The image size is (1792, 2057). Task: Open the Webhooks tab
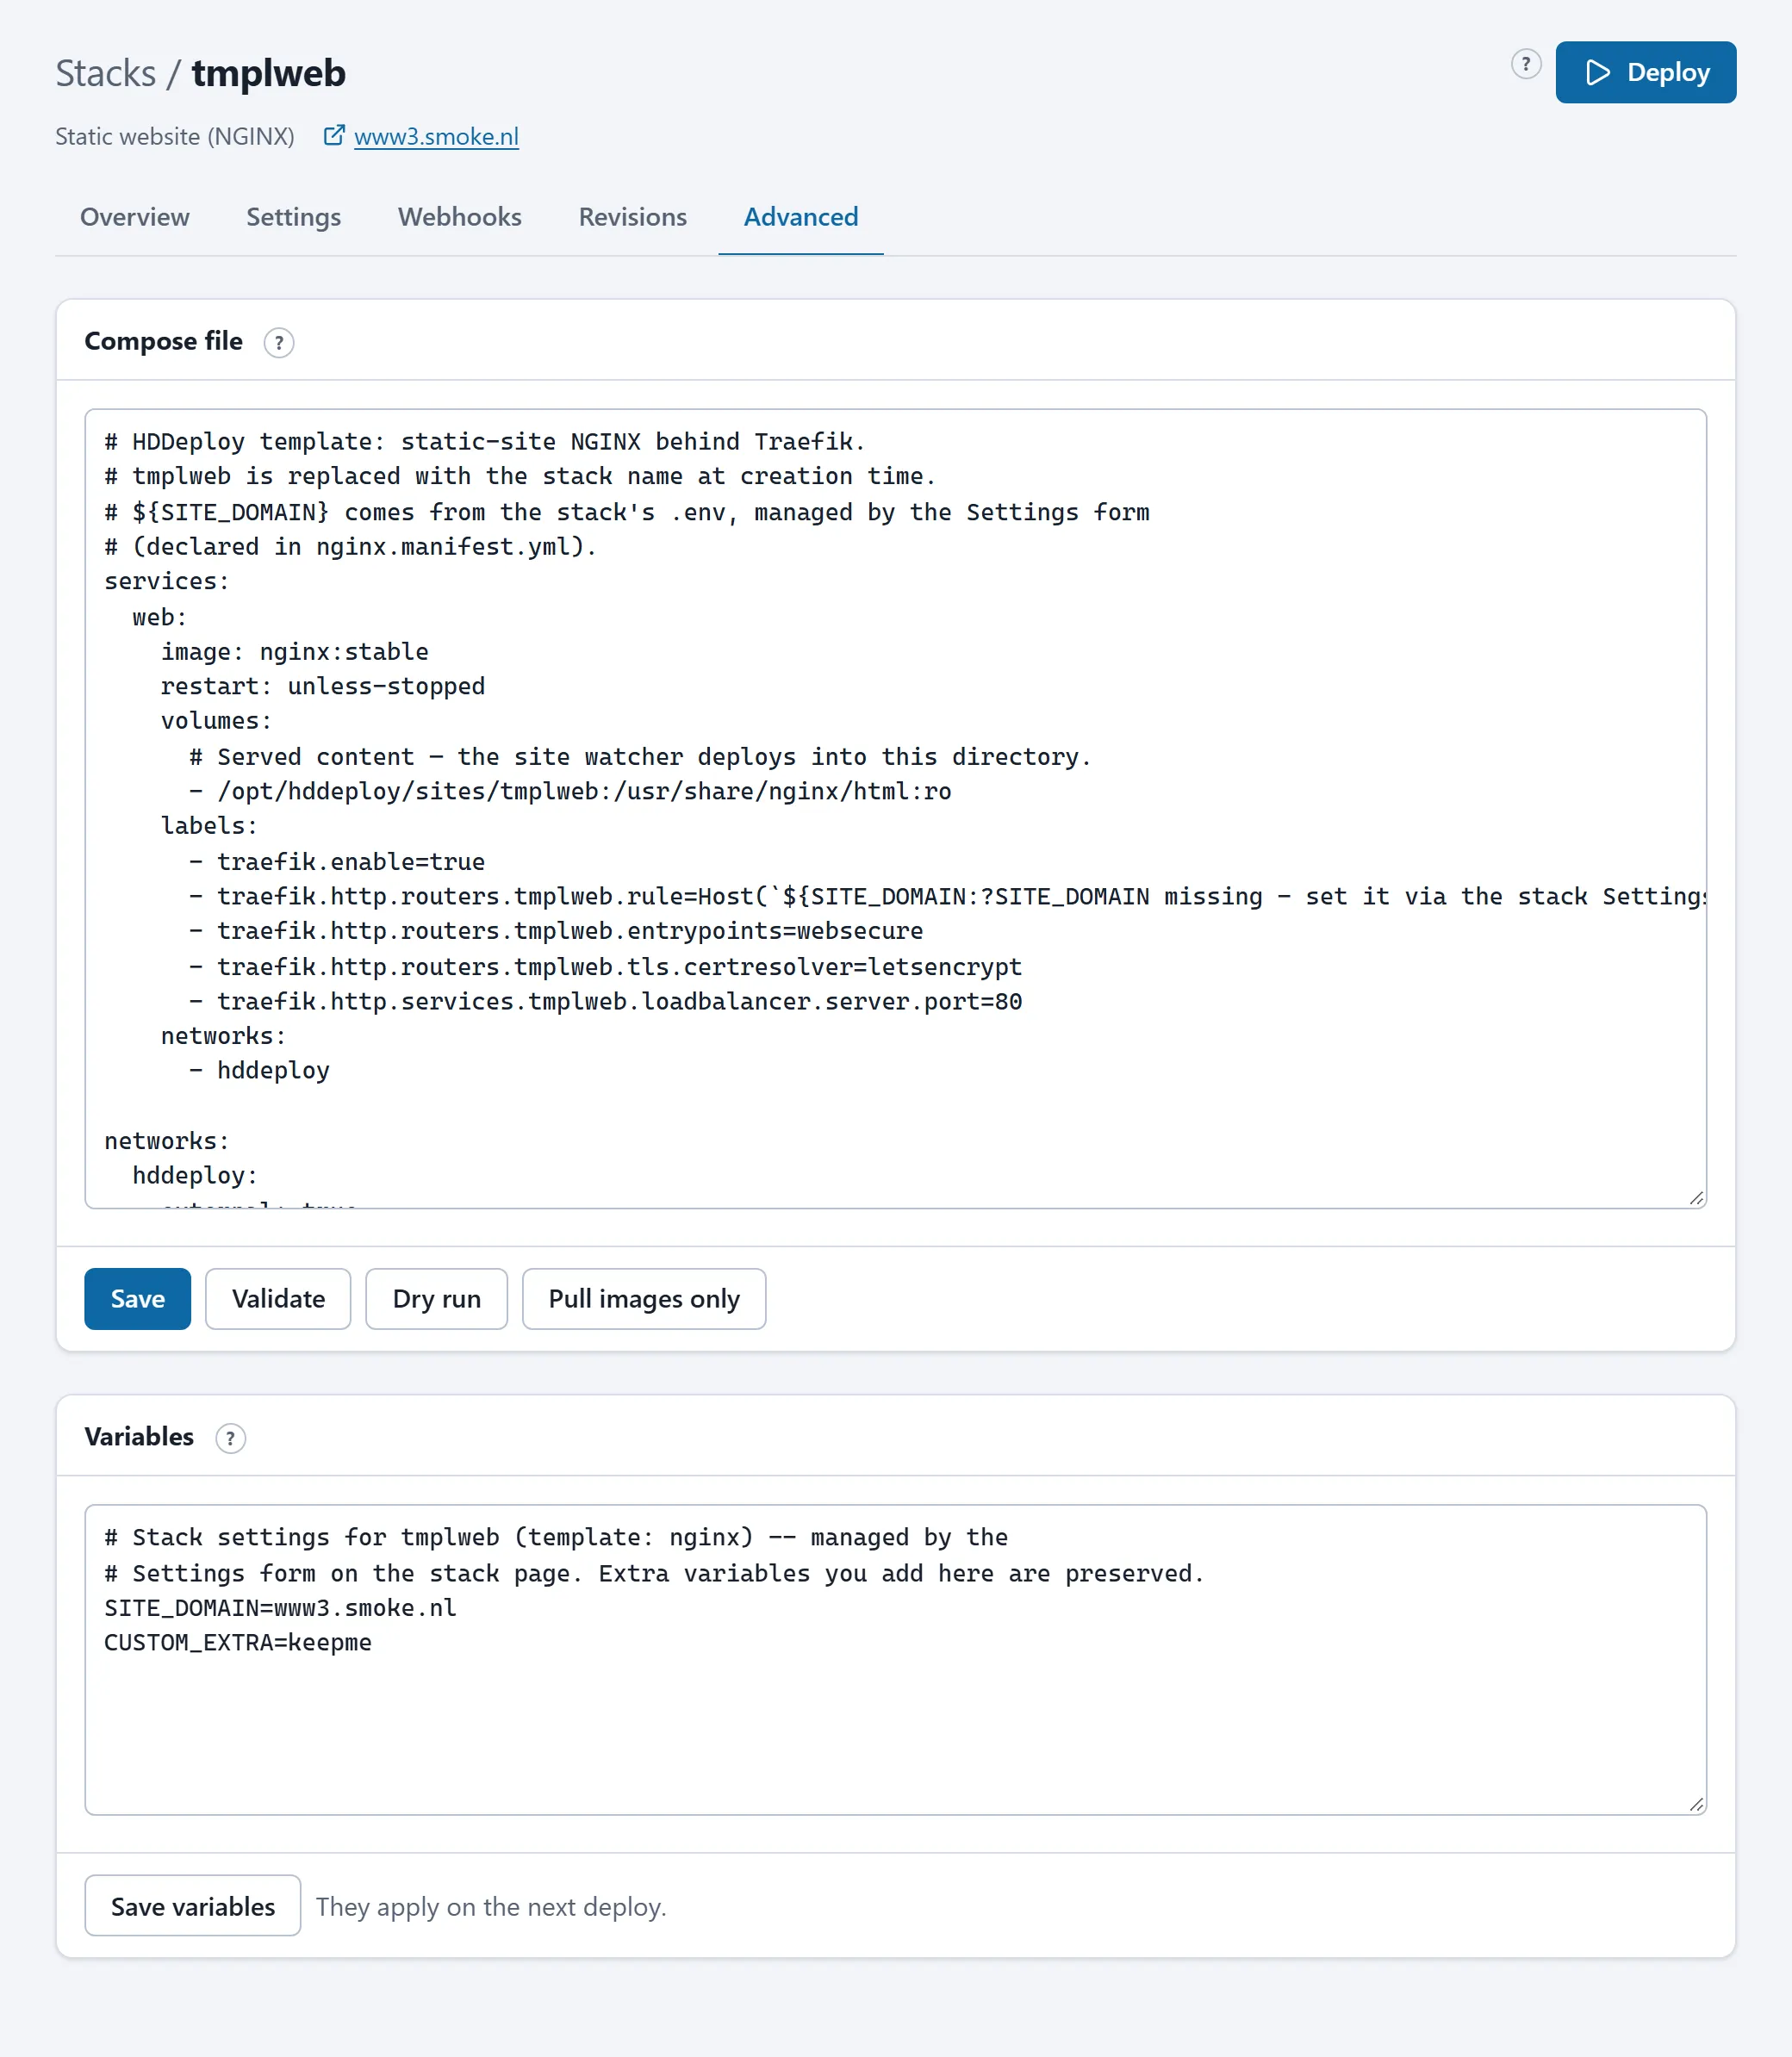459,217
